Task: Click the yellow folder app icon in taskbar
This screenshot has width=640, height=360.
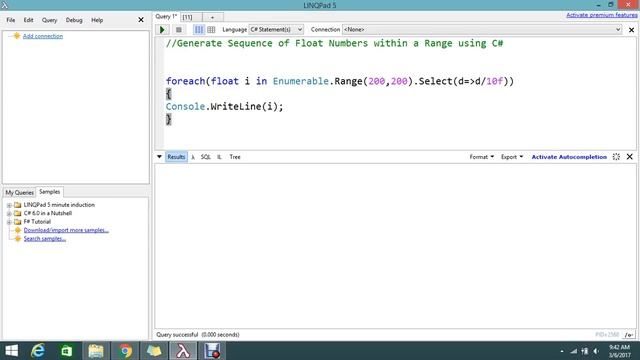Action: pos(154,351)
